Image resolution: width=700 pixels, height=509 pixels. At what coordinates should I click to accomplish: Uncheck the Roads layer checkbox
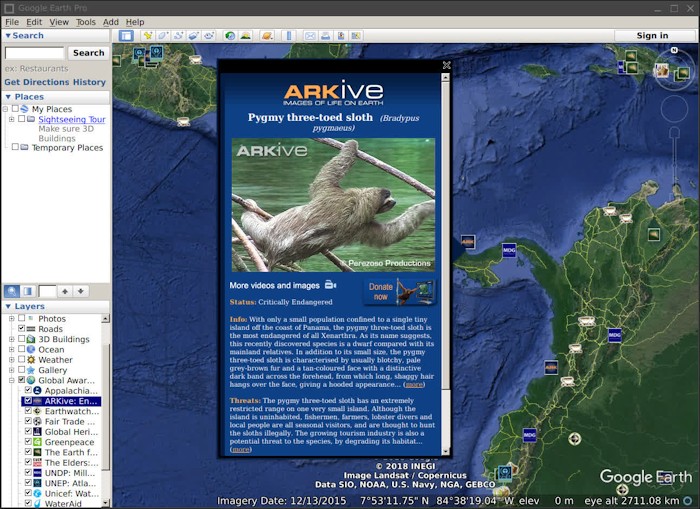click(x=21, y=329)
